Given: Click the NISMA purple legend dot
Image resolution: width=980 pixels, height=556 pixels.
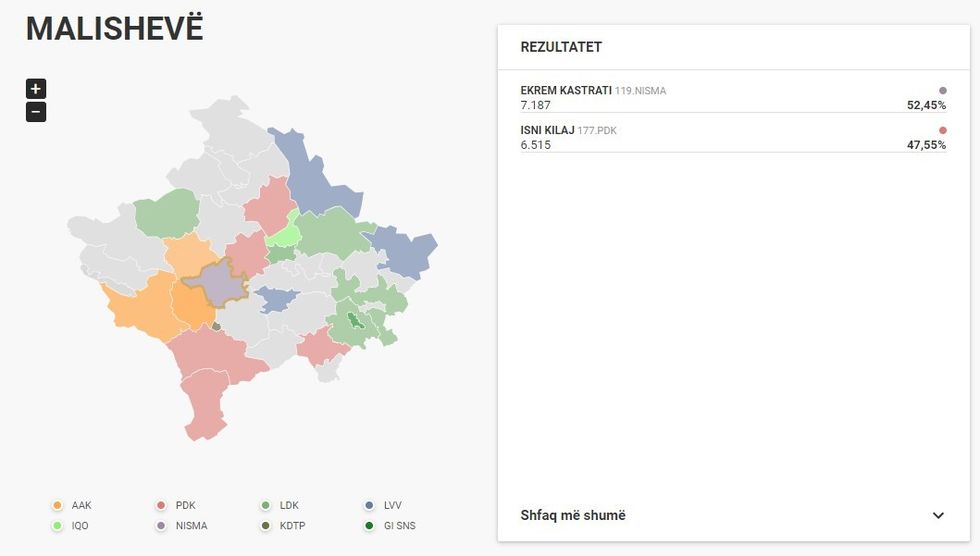Looking at the screenshot, I should 160,525.
